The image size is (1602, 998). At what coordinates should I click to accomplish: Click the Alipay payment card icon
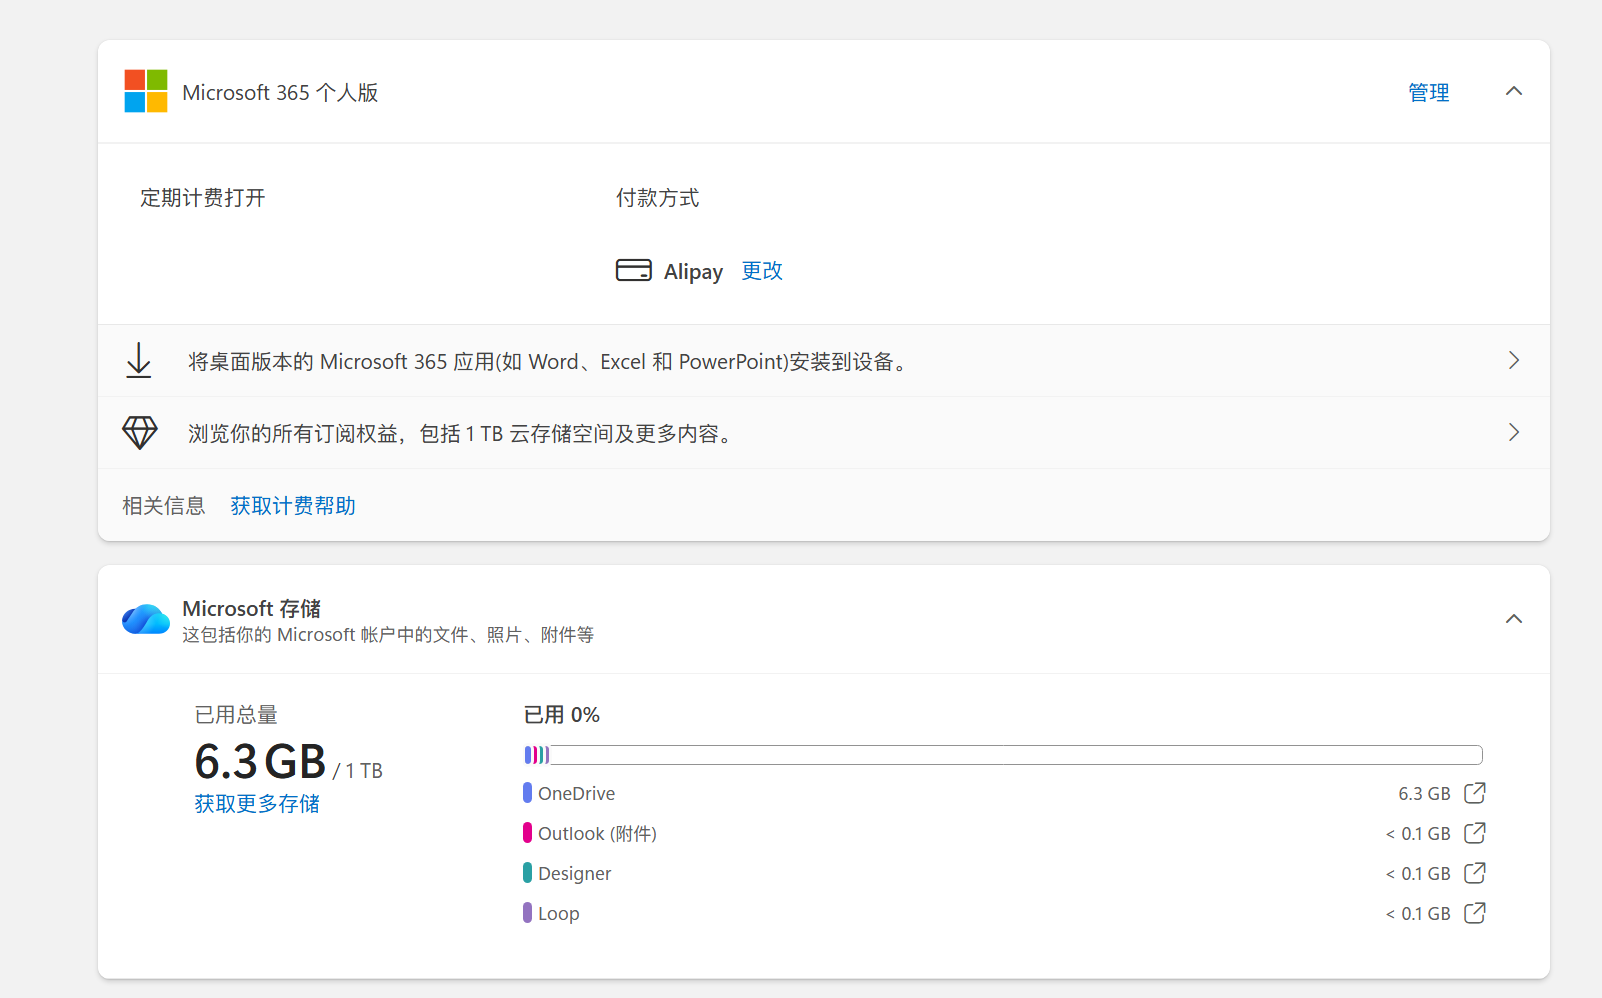633,271
